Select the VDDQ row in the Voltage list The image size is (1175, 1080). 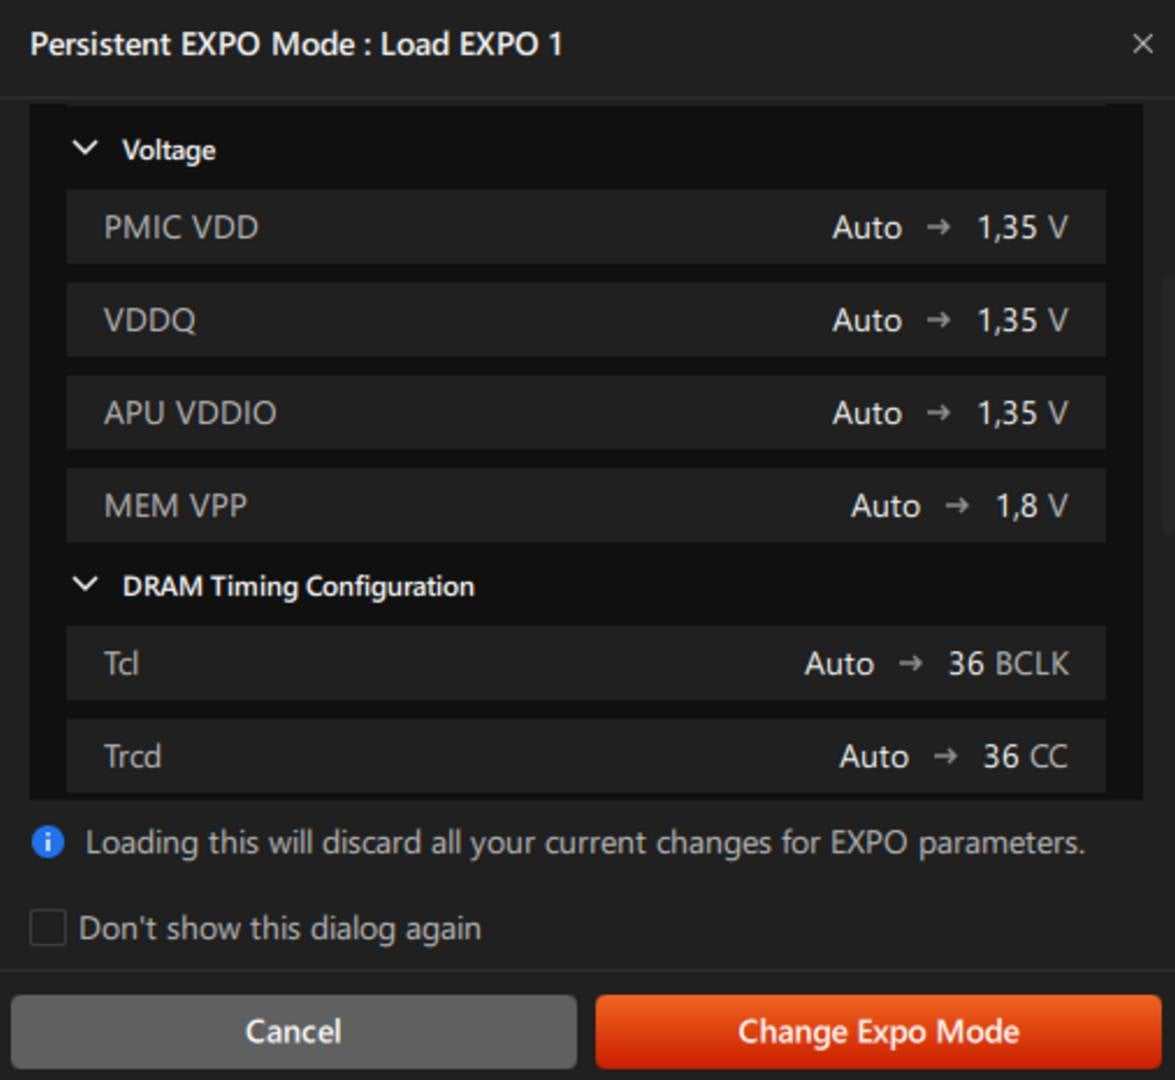tap(585, 320)
